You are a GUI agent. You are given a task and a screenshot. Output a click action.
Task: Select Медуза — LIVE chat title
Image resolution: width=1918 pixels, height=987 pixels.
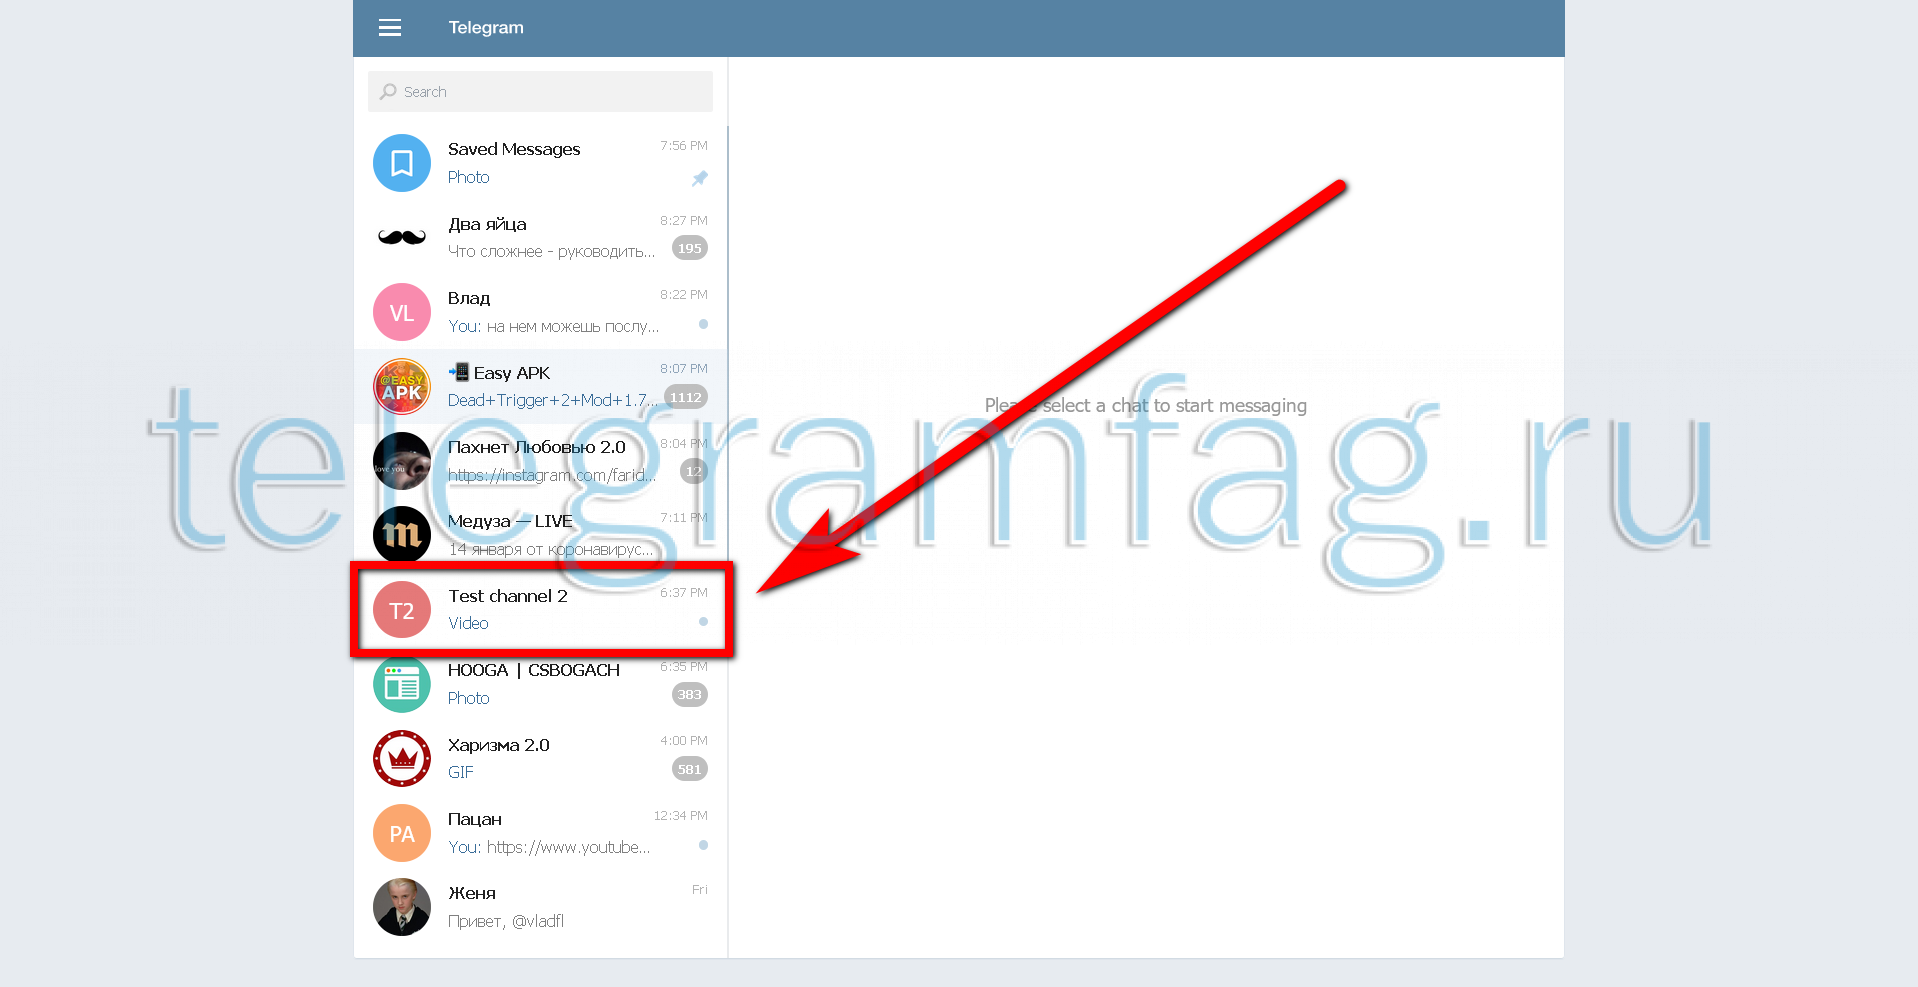point(510,521)
